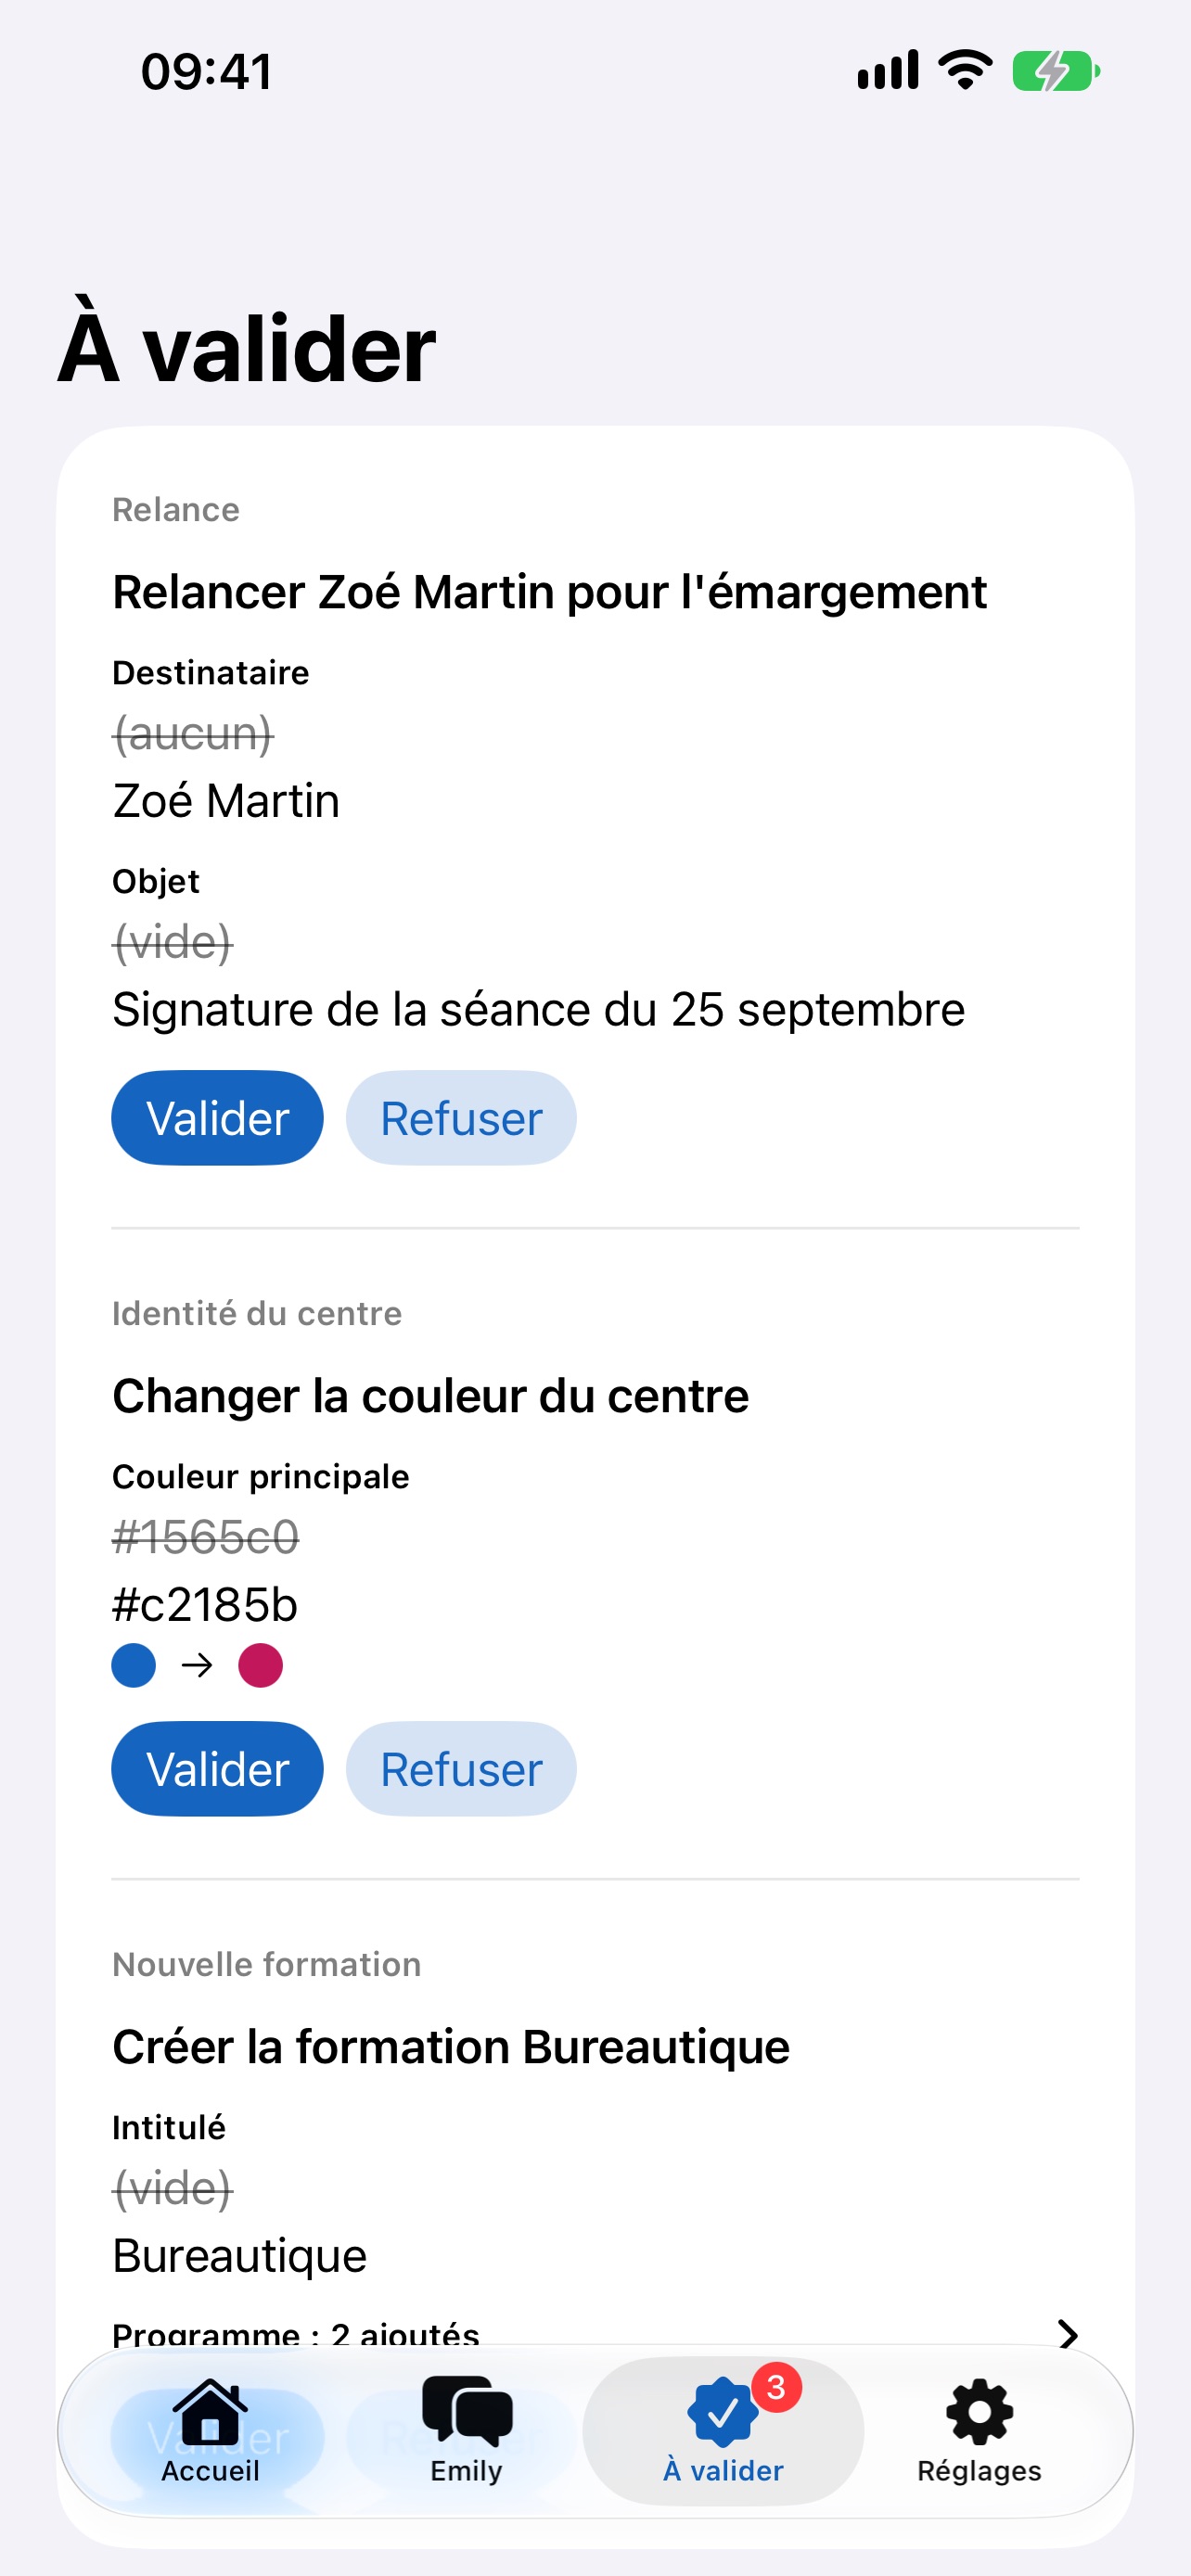This screenshot has height=2576, width=1191.
Task: Validate the center color change
Action: pos(217,1769)
